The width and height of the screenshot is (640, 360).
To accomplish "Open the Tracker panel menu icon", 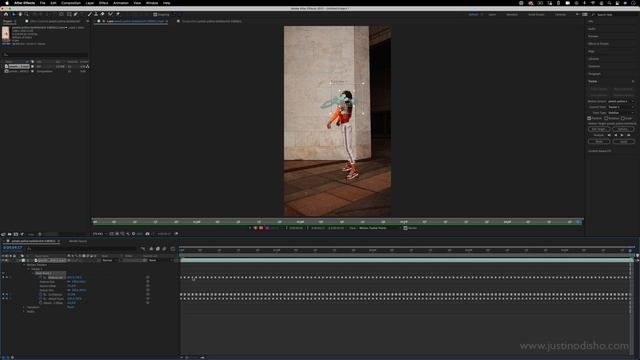I will [633, 81].
